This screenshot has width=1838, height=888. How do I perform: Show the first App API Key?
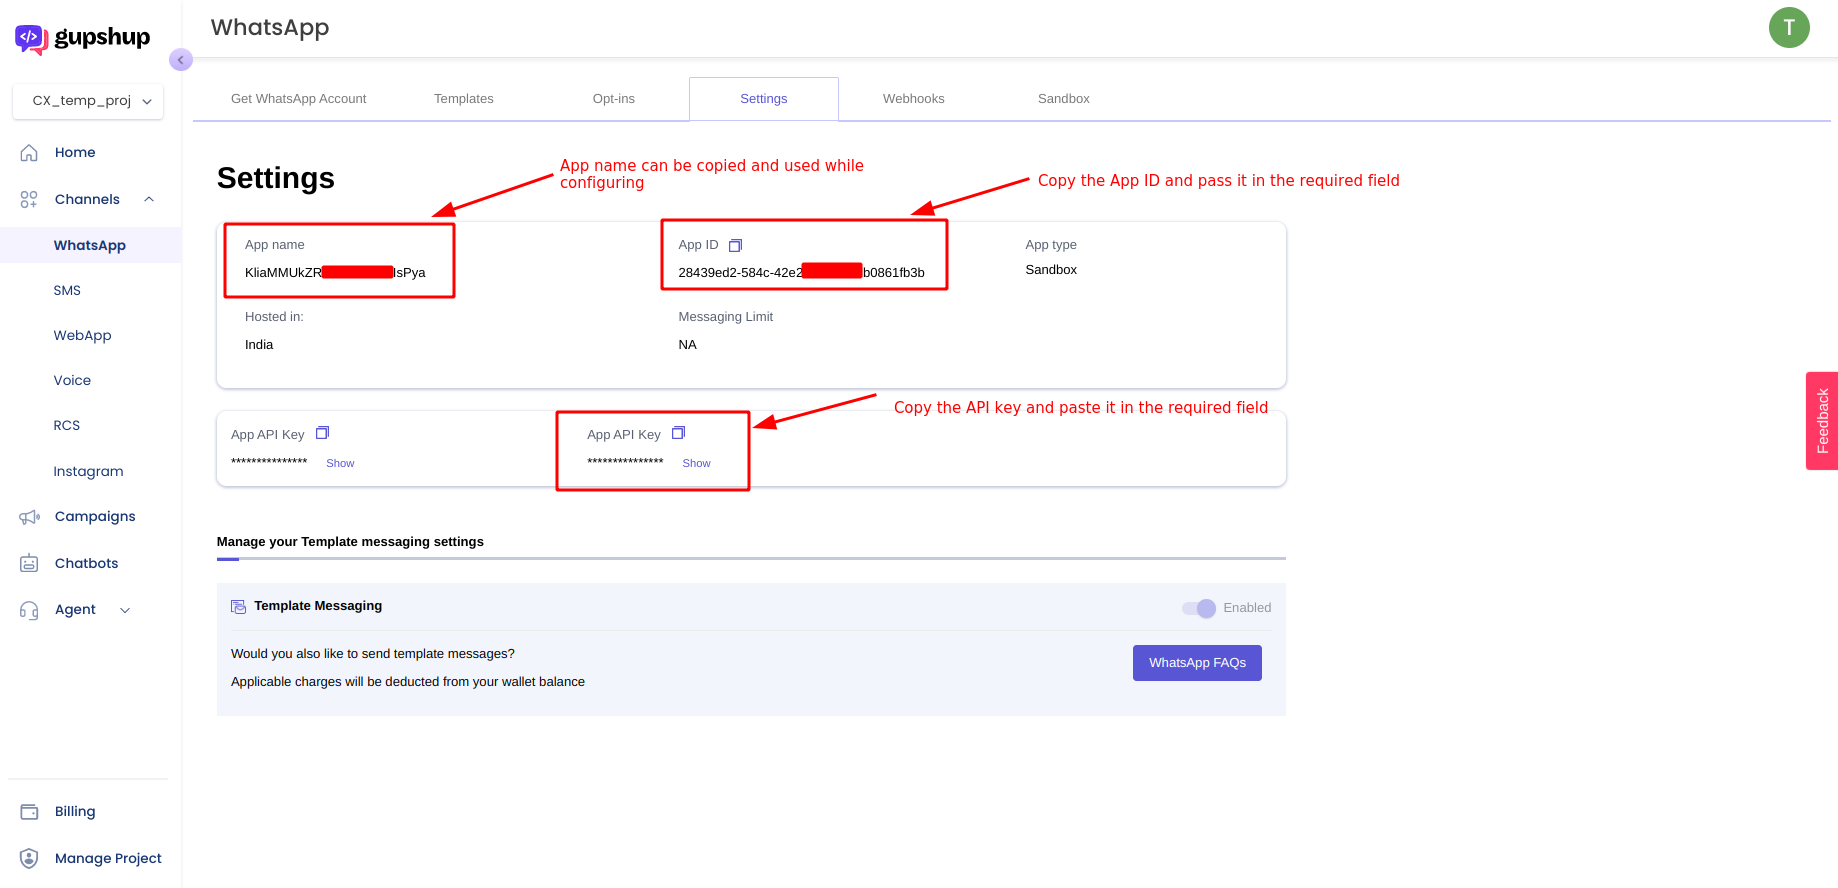tap(340, 464)
